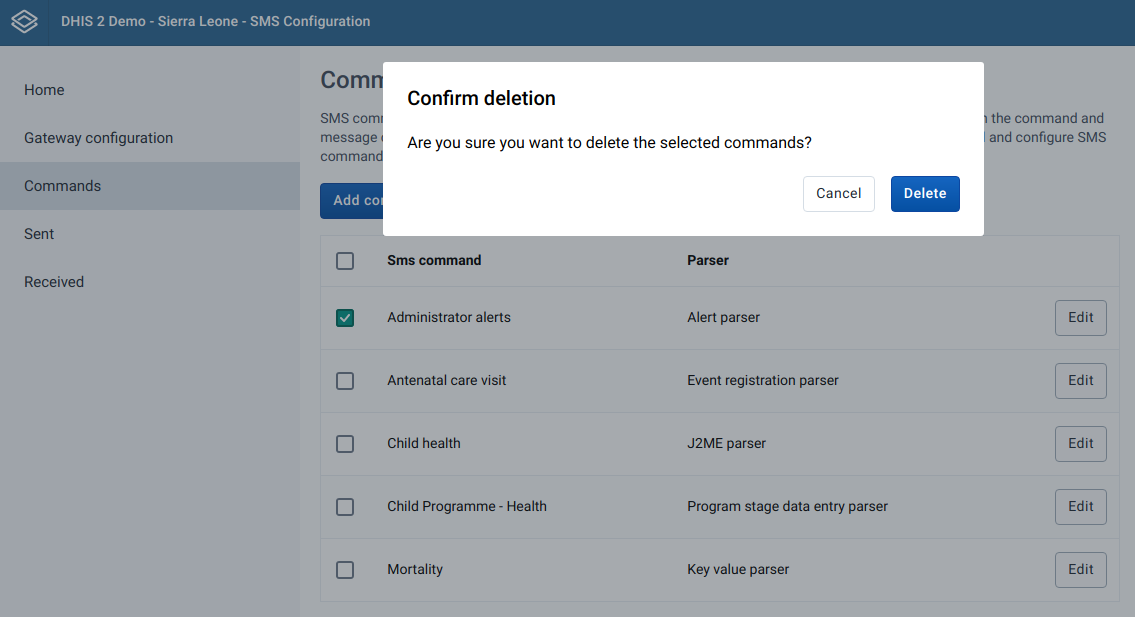The image size is (1135, 617).
Task: Uncheck the Administrator alerts checkbox
Action: [x=345, y=317]
